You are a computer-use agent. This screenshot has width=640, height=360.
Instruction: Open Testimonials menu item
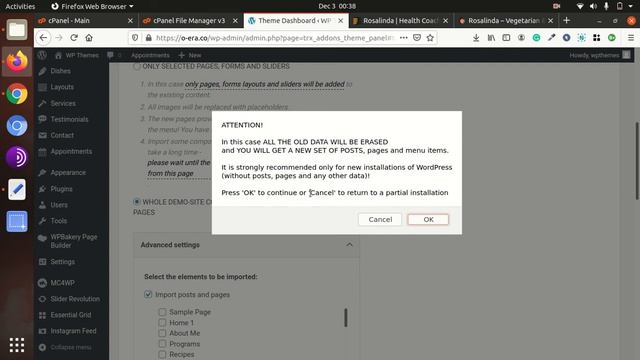69,119
